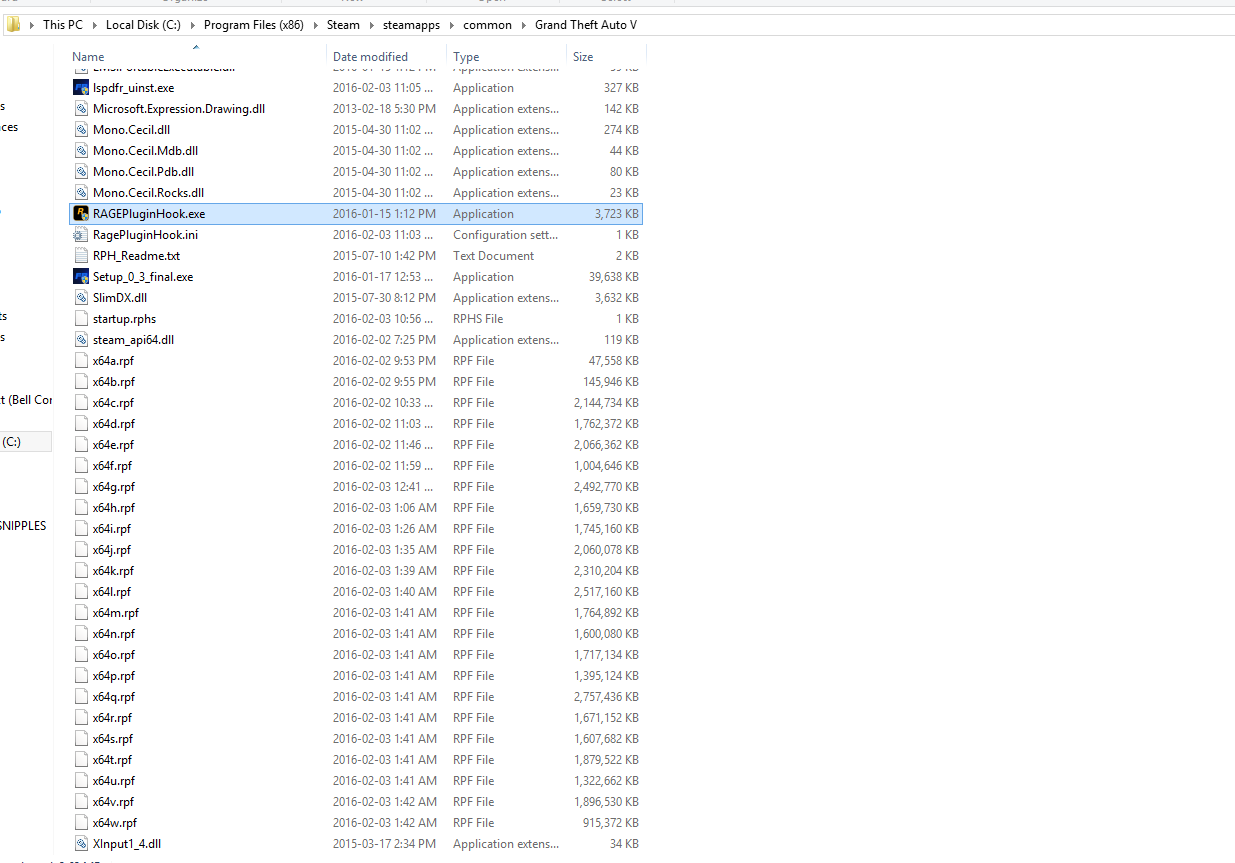Click the Setup_0_3_final.exe installer icon

tap(82, 277)
